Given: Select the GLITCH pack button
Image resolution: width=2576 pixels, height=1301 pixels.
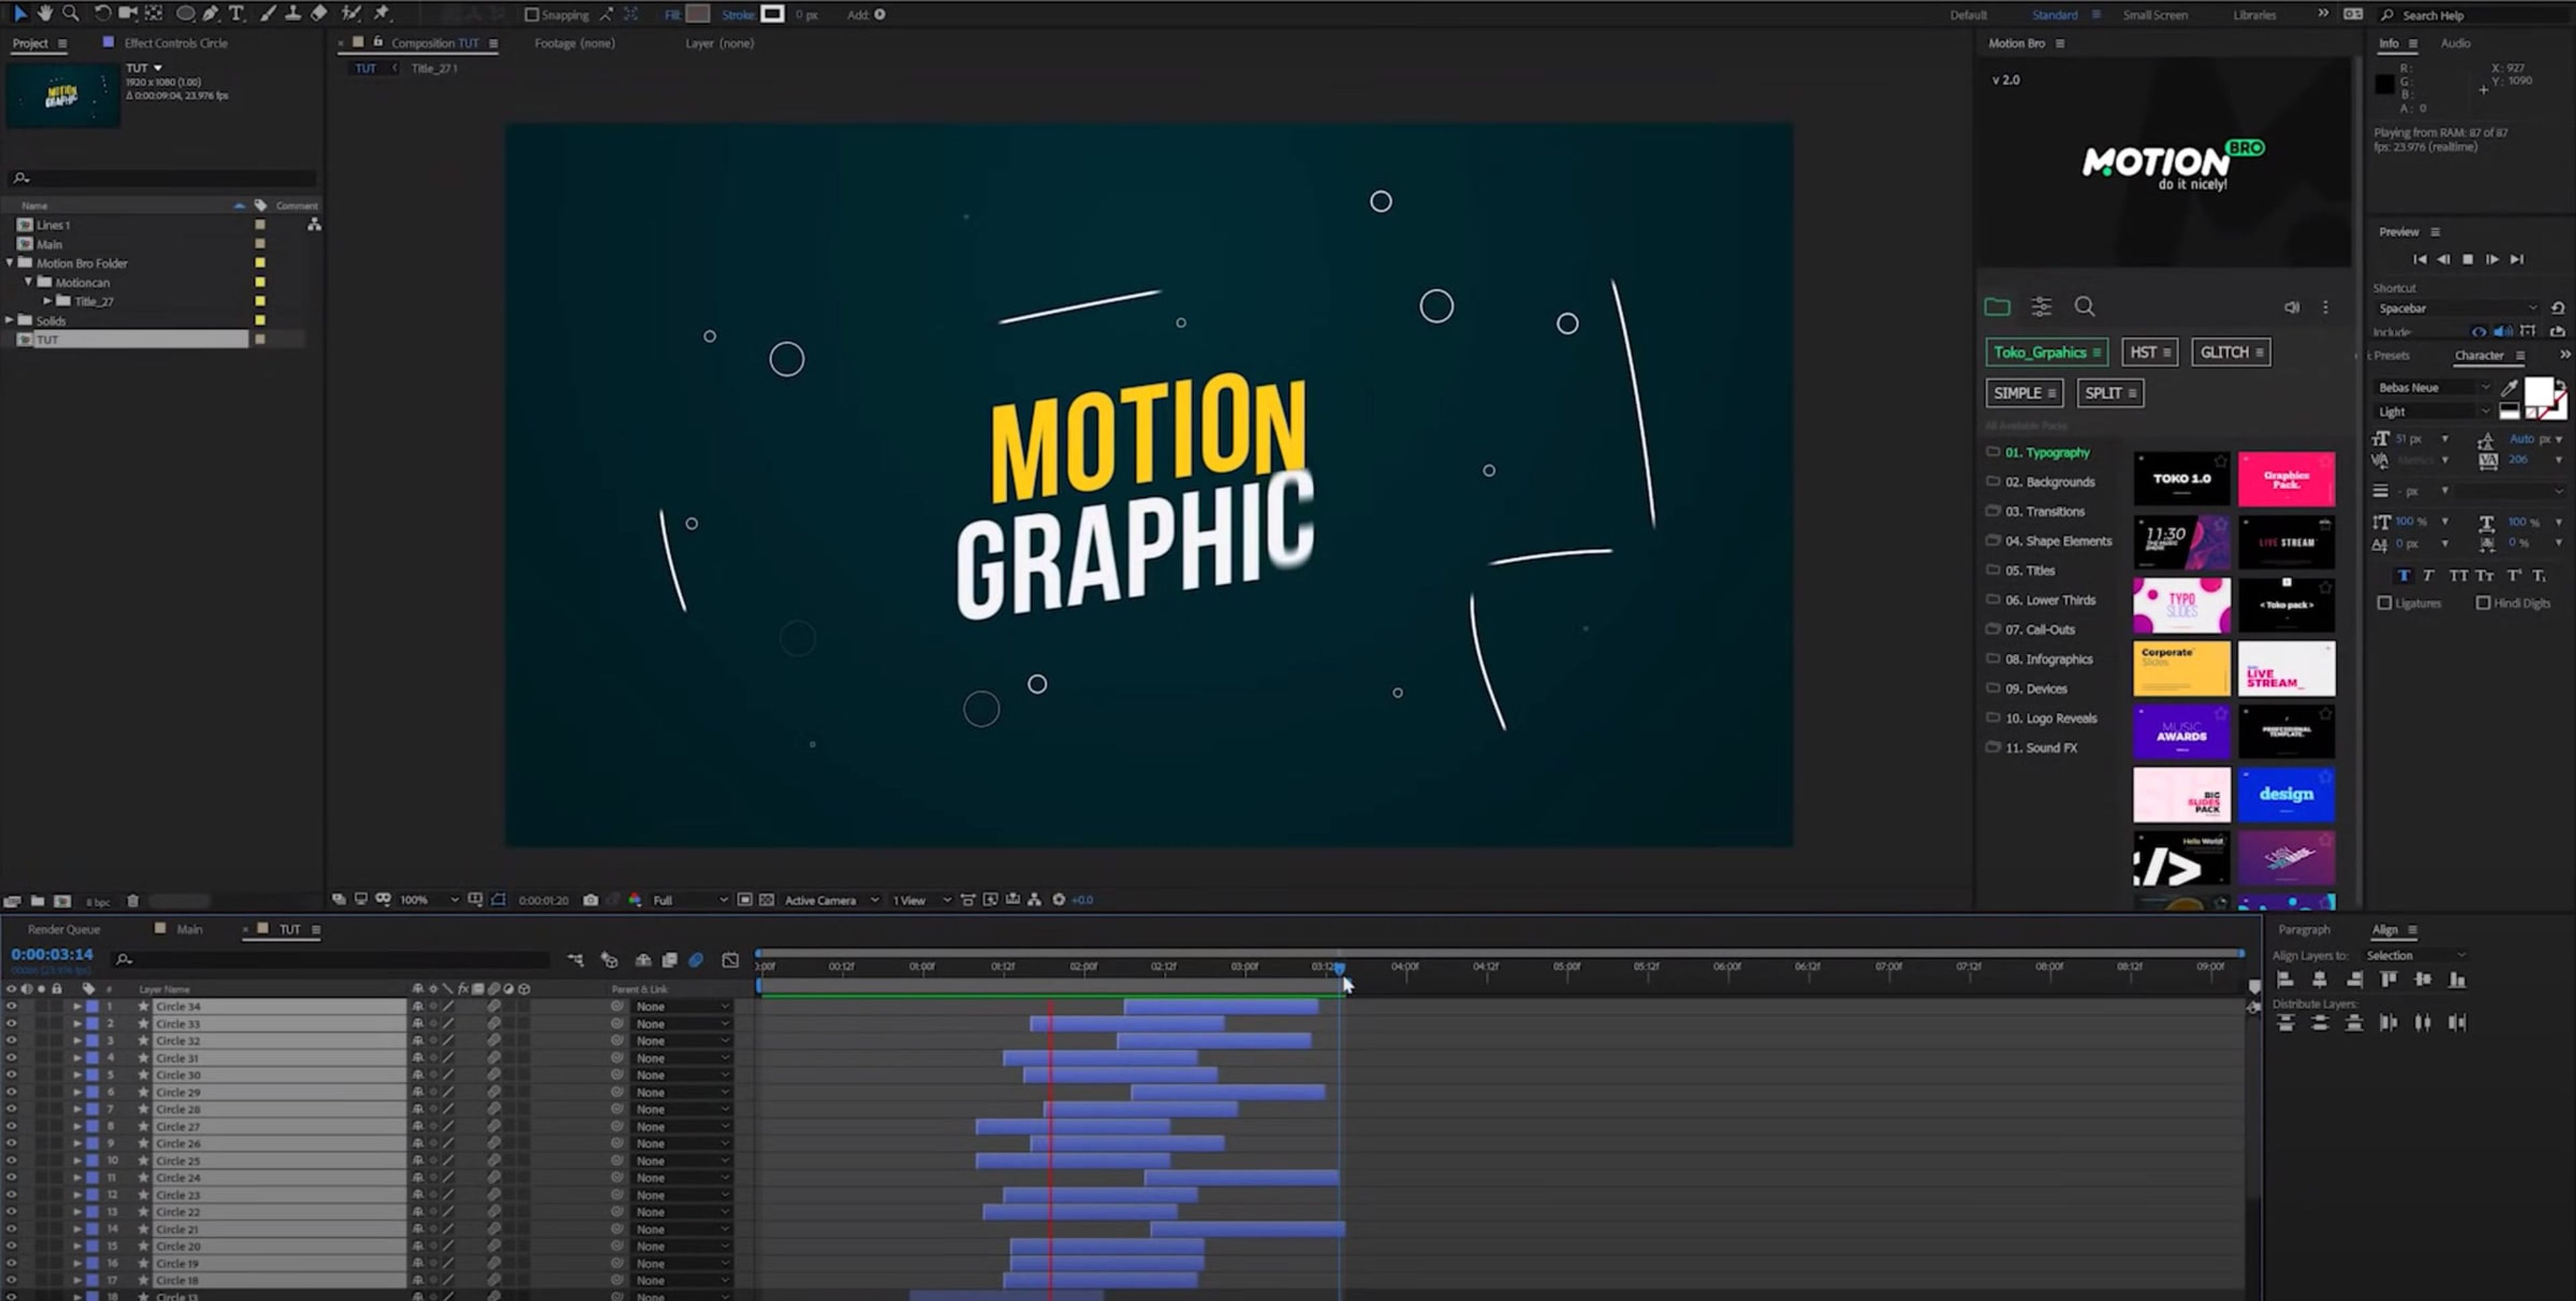Looking at the screenshot, I should [x=2230, y=352].
